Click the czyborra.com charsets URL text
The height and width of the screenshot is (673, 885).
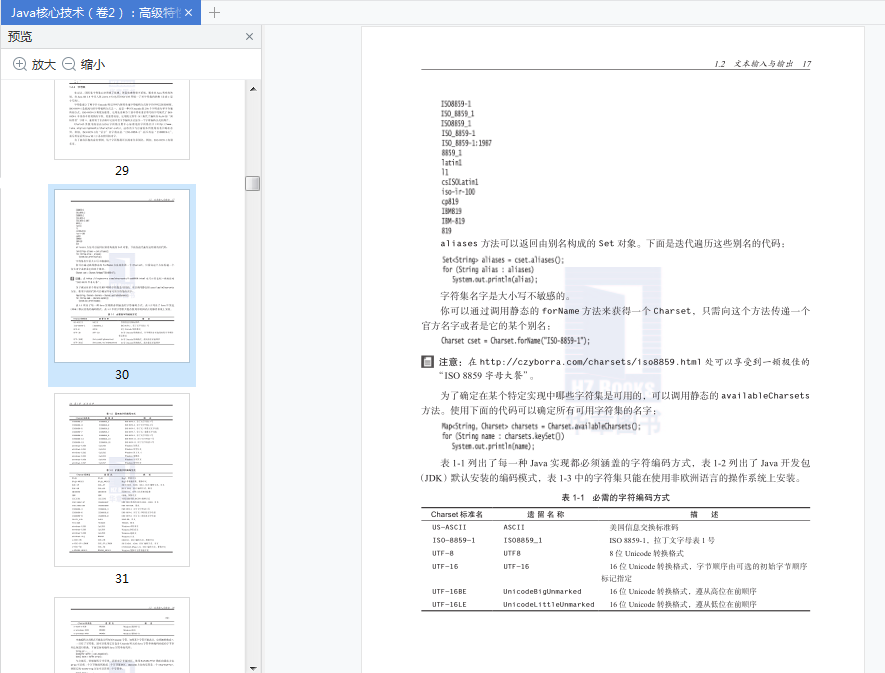coord(590,362)
